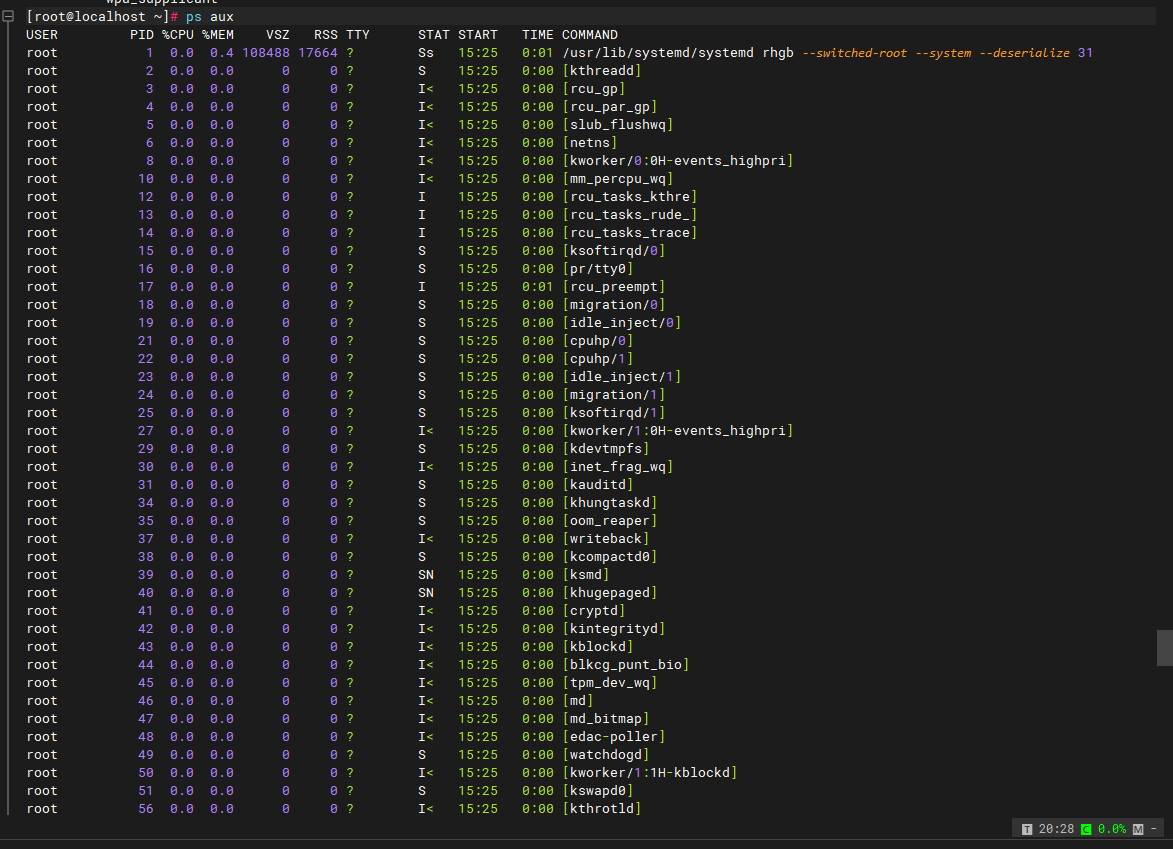Image resolution: width=1173 pixels, height=849 pixels.
Task: Click the [mm_percpu_wq] process name
Action: click(x=618, y=179)
